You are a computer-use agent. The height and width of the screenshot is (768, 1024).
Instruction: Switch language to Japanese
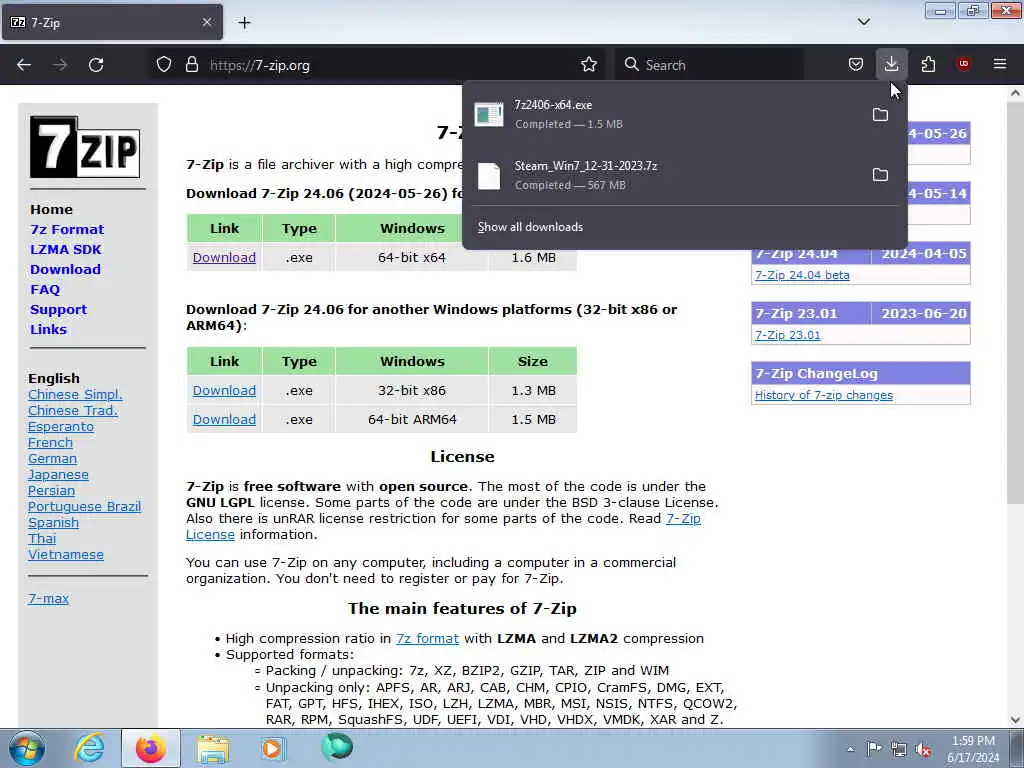[x=58, y=475]
